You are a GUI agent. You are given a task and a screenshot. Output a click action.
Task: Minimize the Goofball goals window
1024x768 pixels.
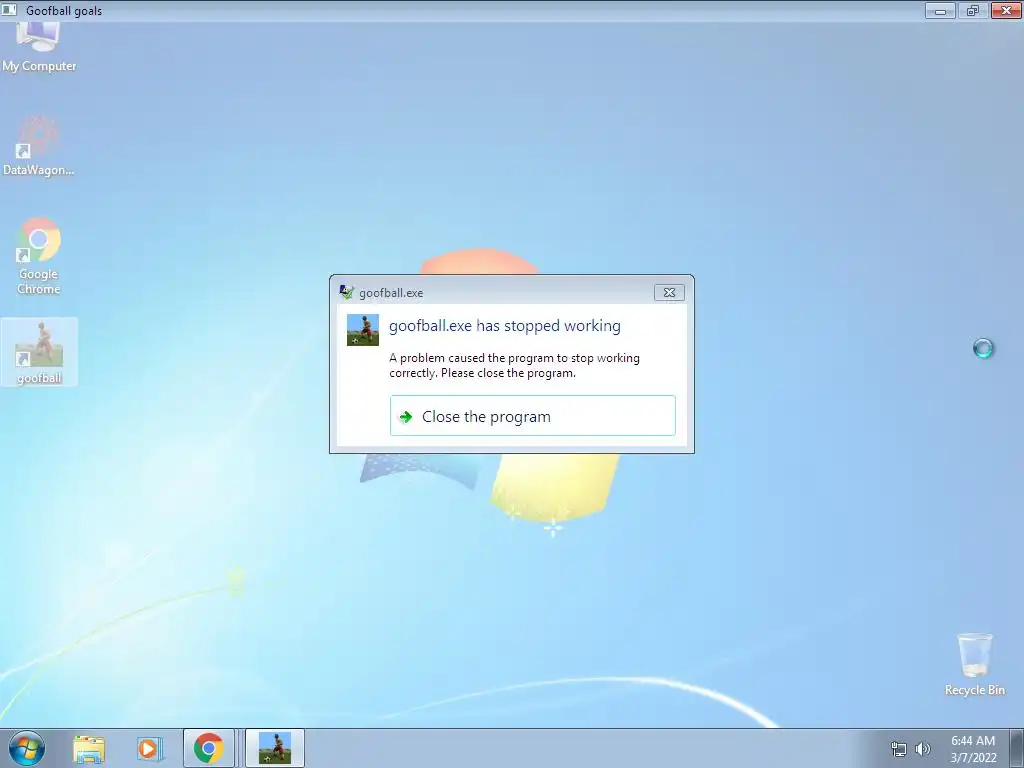(940, 10)
